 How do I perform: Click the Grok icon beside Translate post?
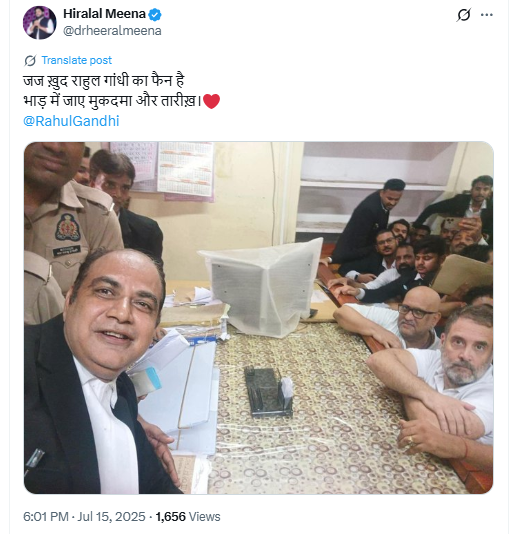click(x=30, y=61)
